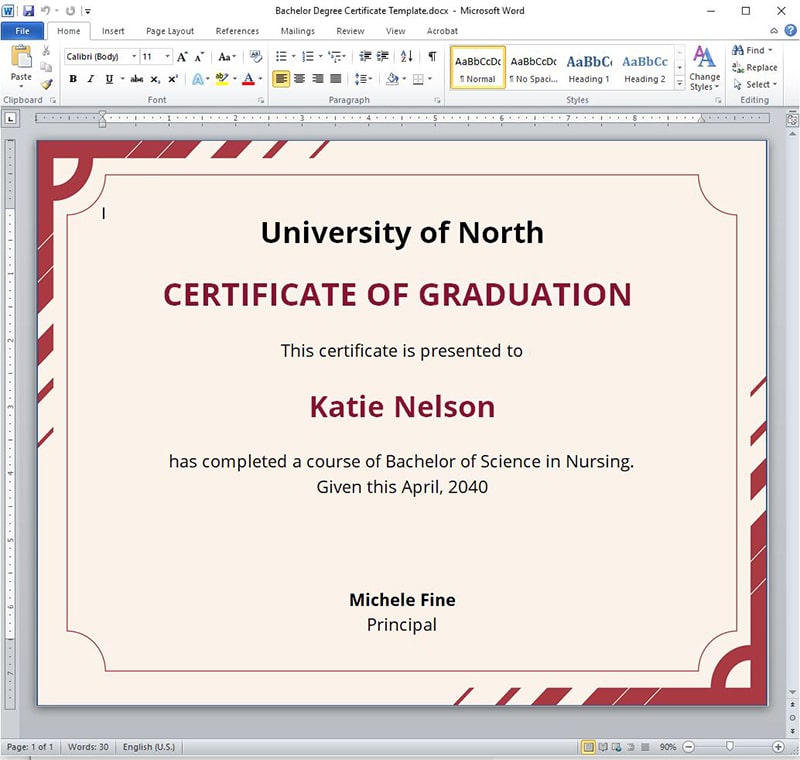This screenshot has height=760, width=800.
Task: Click the Save icon in quick access toolbar
Action: click(28, 11)
